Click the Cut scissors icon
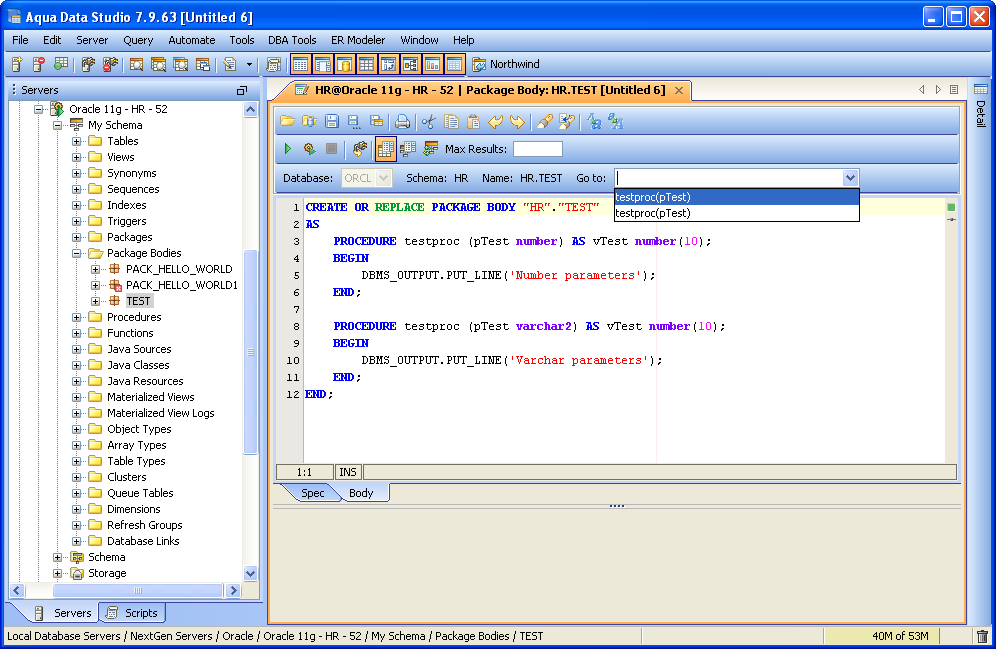The image size is (996, 649). tap(429, 122)
